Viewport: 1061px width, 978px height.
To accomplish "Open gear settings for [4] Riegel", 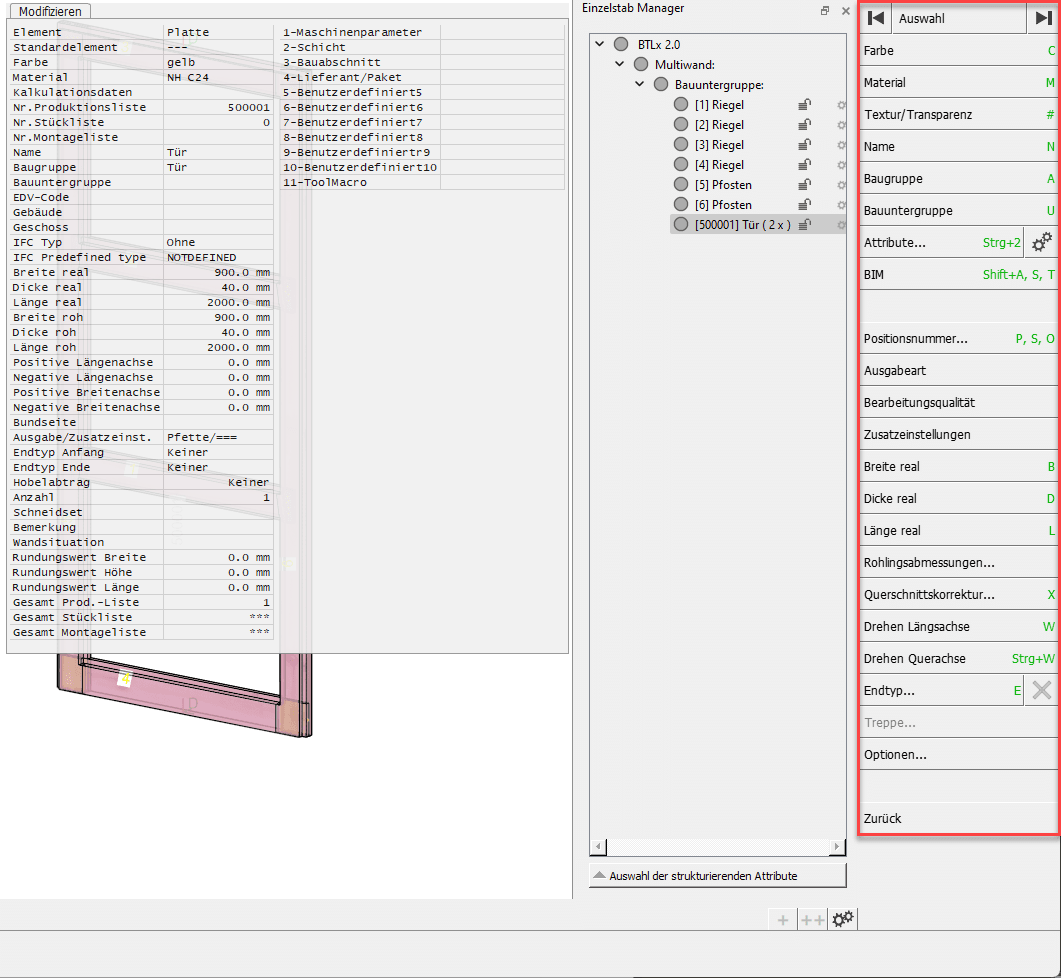I will (x=841, y=164).
